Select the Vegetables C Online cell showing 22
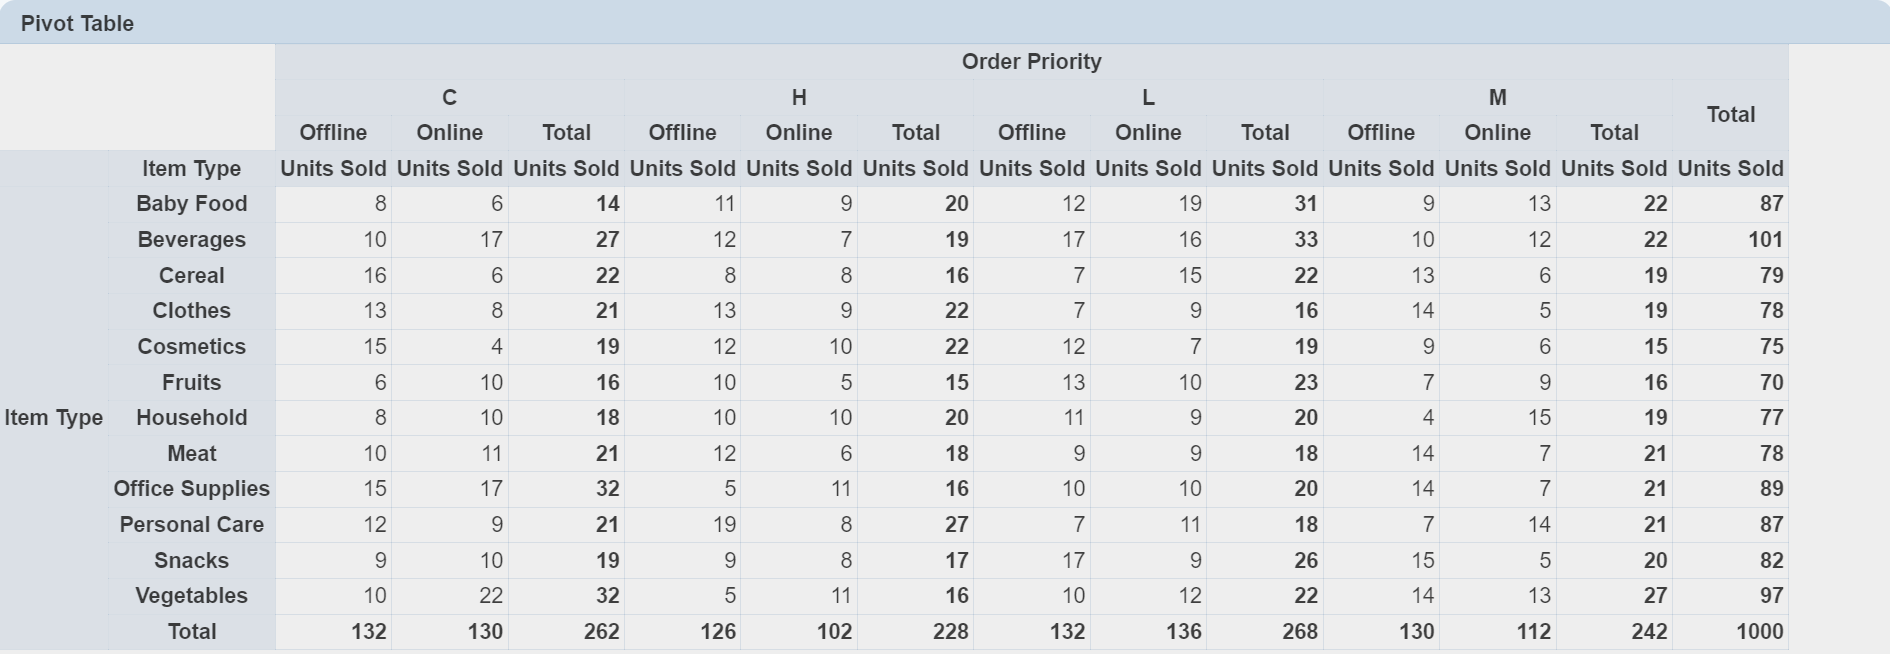1890x654 pixels. click(490, 596)
